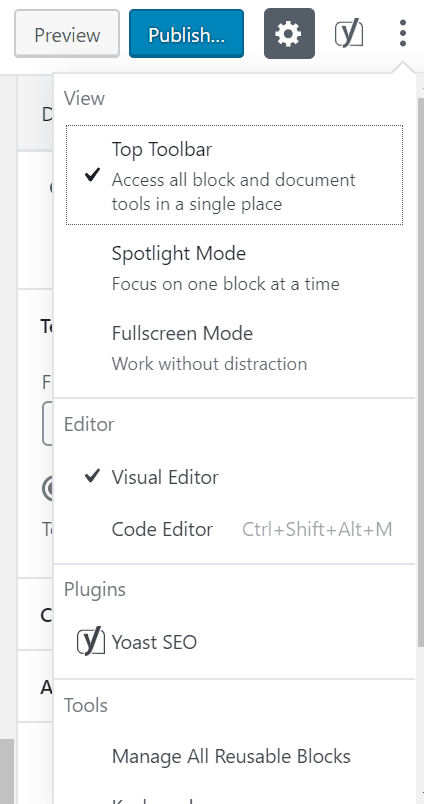The image size is (424, 804).
Task: Open the Yoast SEO toolbar icon
Action: click(349, 34)
